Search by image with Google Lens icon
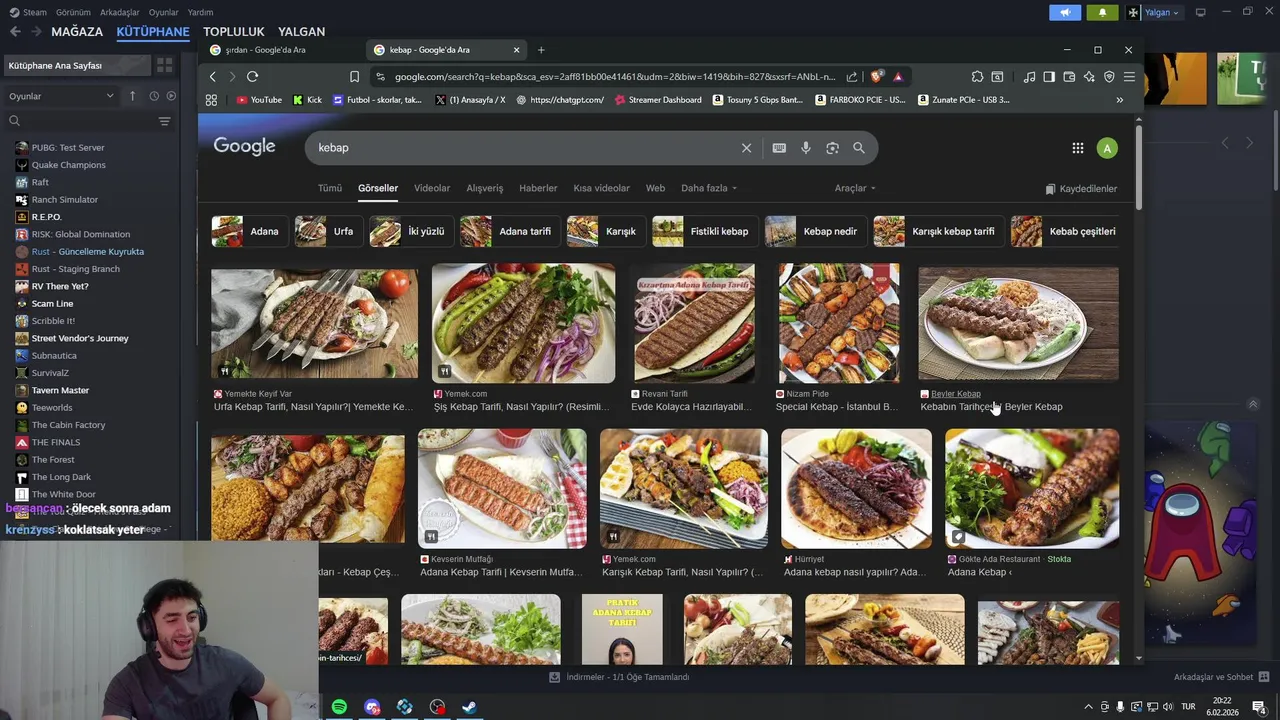Viewport: 1280px width, 720px height. coord(832,148)
